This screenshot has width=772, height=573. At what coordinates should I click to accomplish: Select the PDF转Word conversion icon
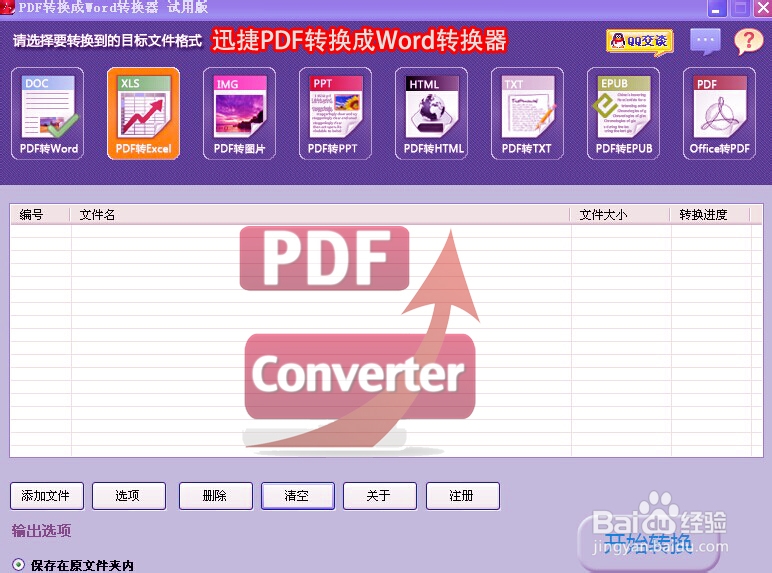tap(48, 114)
